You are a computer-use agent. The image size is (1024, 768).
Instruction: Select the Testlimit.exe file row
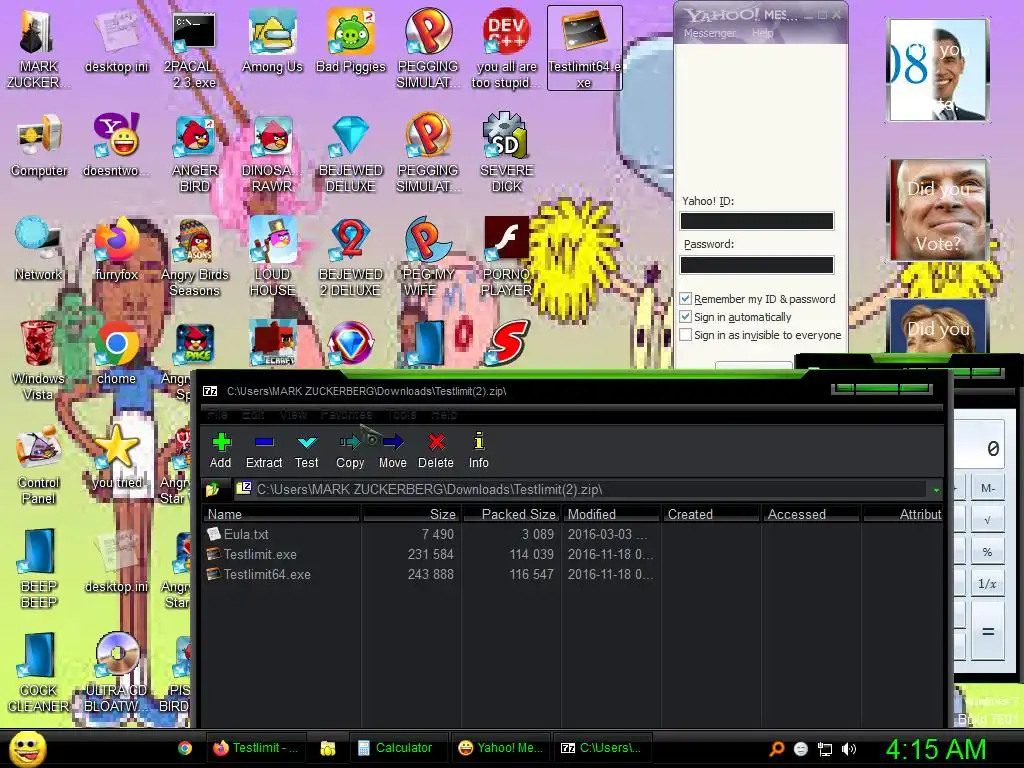pos(573,554)
